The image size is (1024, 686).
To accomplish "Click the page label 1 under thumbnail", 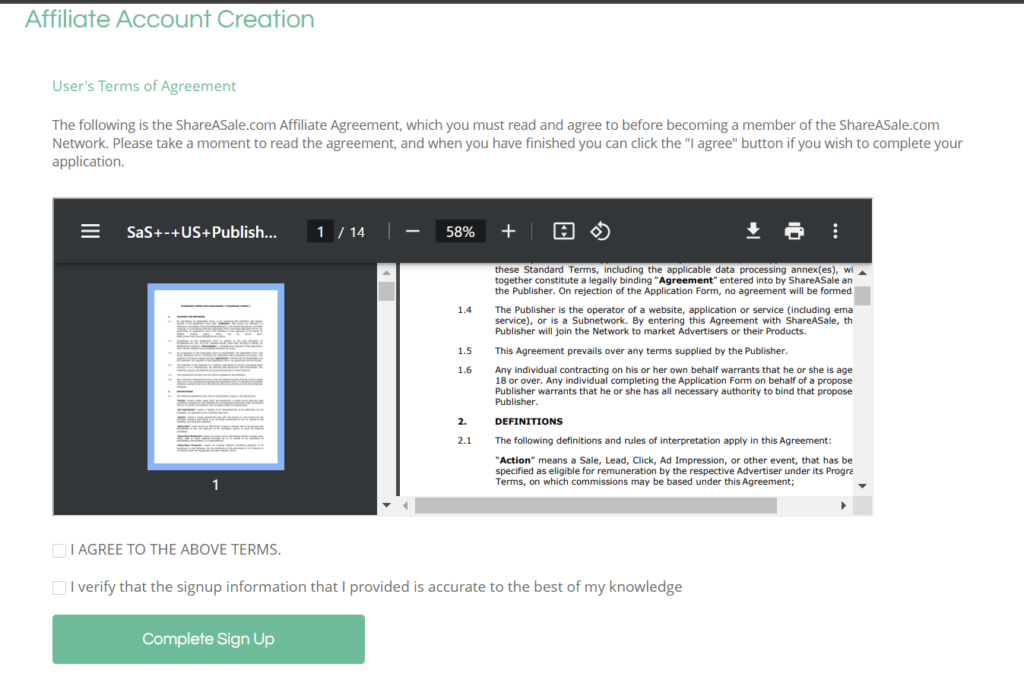I will 216,485.
